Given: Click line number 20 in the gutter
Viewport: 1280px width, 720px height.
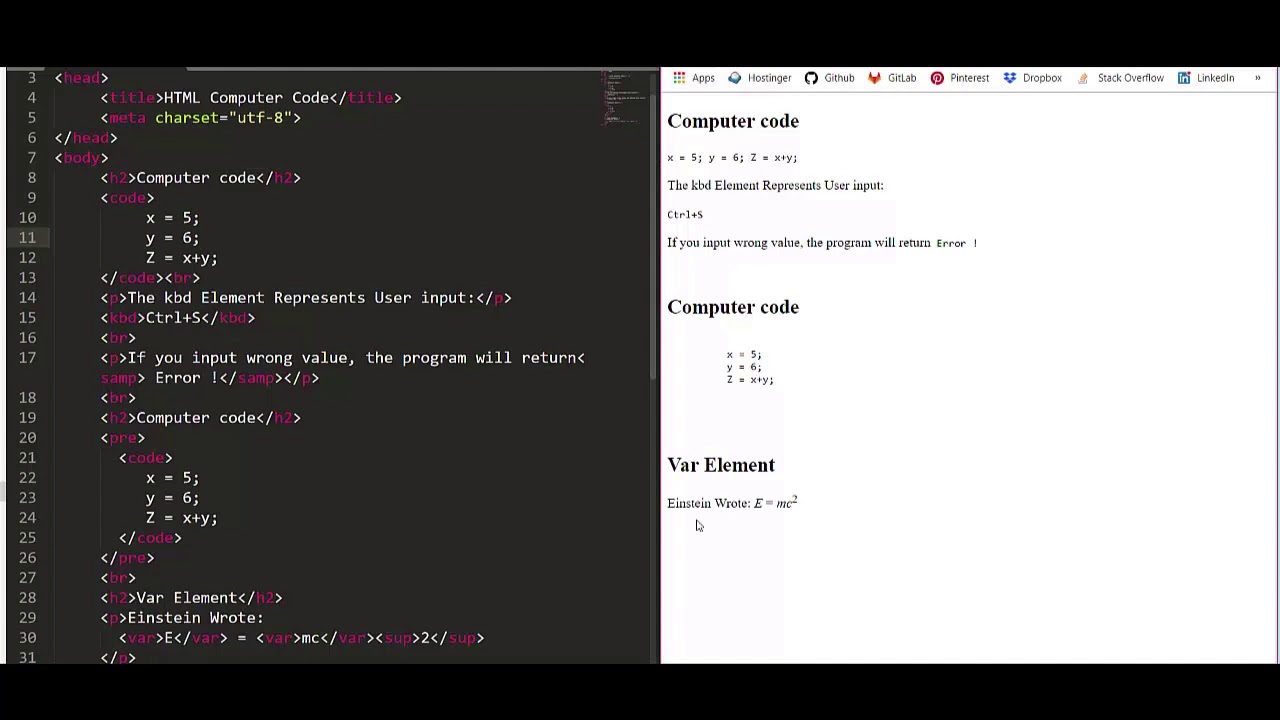Looking at the screenshot, I should click(x=27, y=438).
